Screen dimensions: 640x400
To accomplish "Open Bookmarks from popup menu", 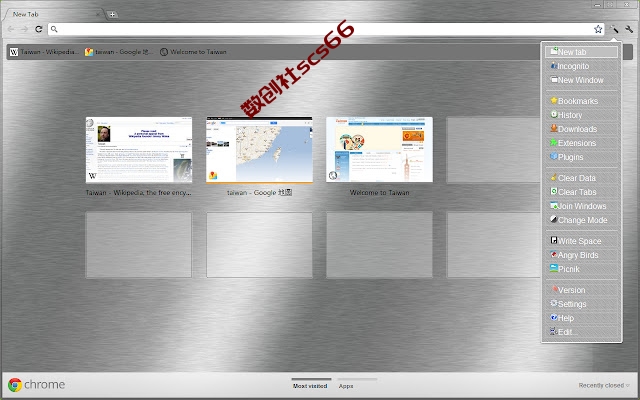I will click(581, 101).
